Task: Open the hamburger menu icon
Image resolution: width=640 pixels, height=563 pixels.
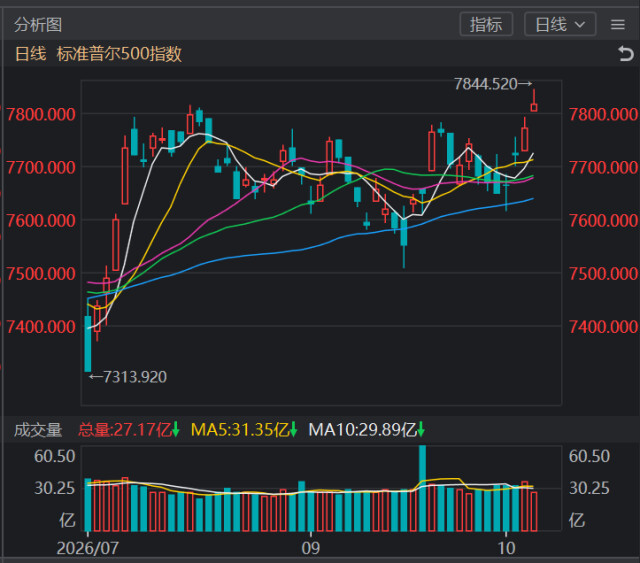Action: click(x=618, y=25)
